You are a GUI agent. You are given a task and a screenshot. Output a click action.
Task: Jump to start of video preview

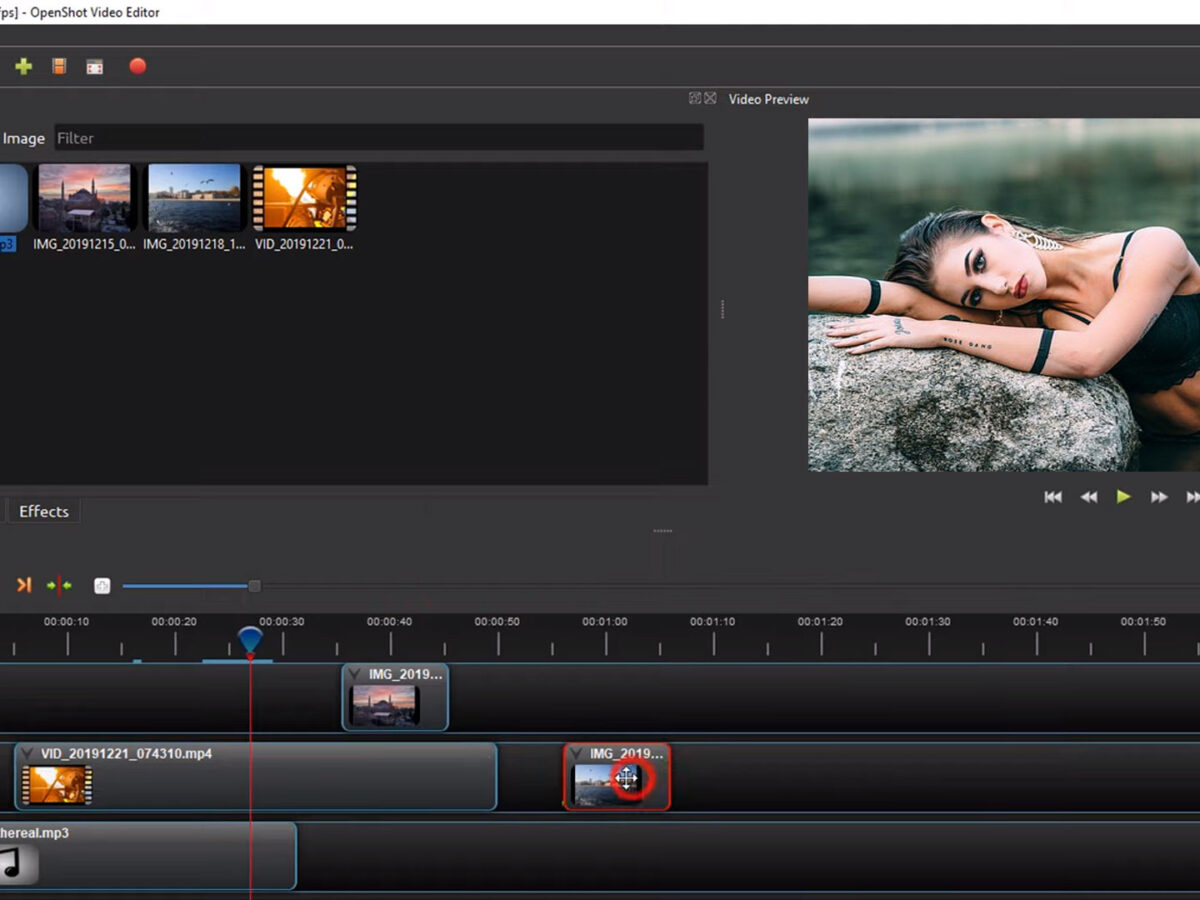point(1053,497)
